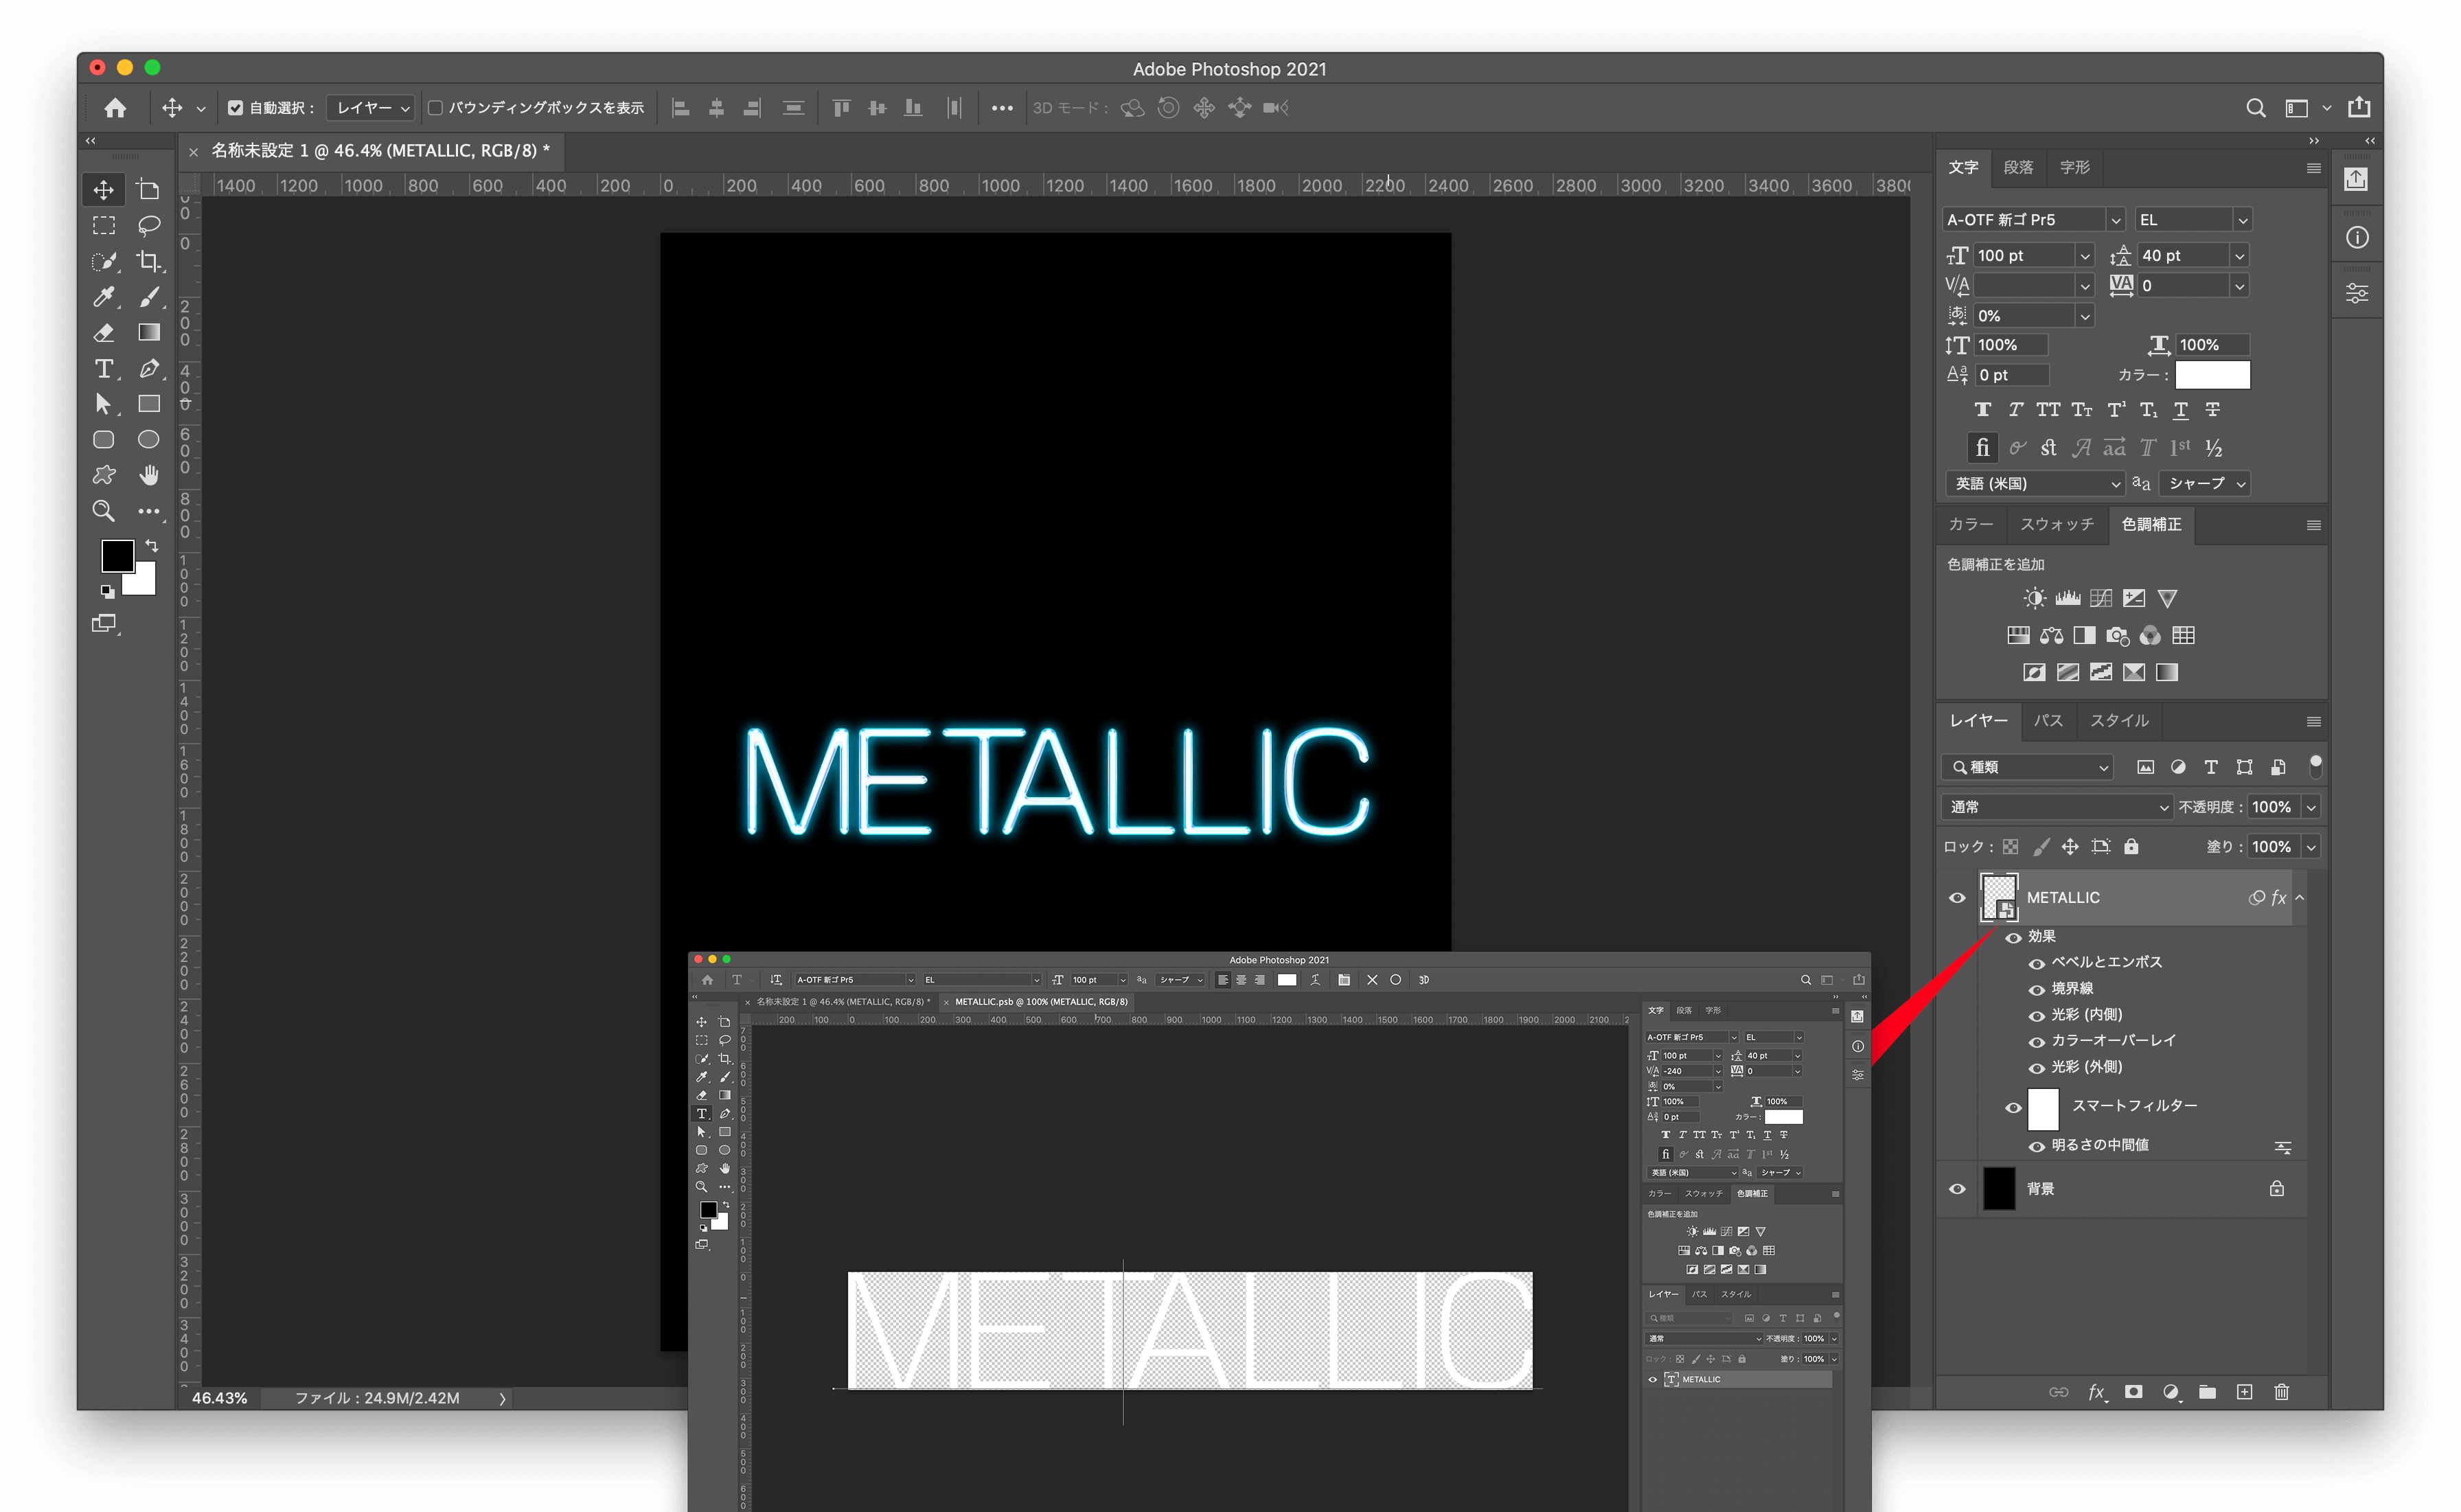
Task: Open the レイヤー auto-select dropdown
Action: 372,108
